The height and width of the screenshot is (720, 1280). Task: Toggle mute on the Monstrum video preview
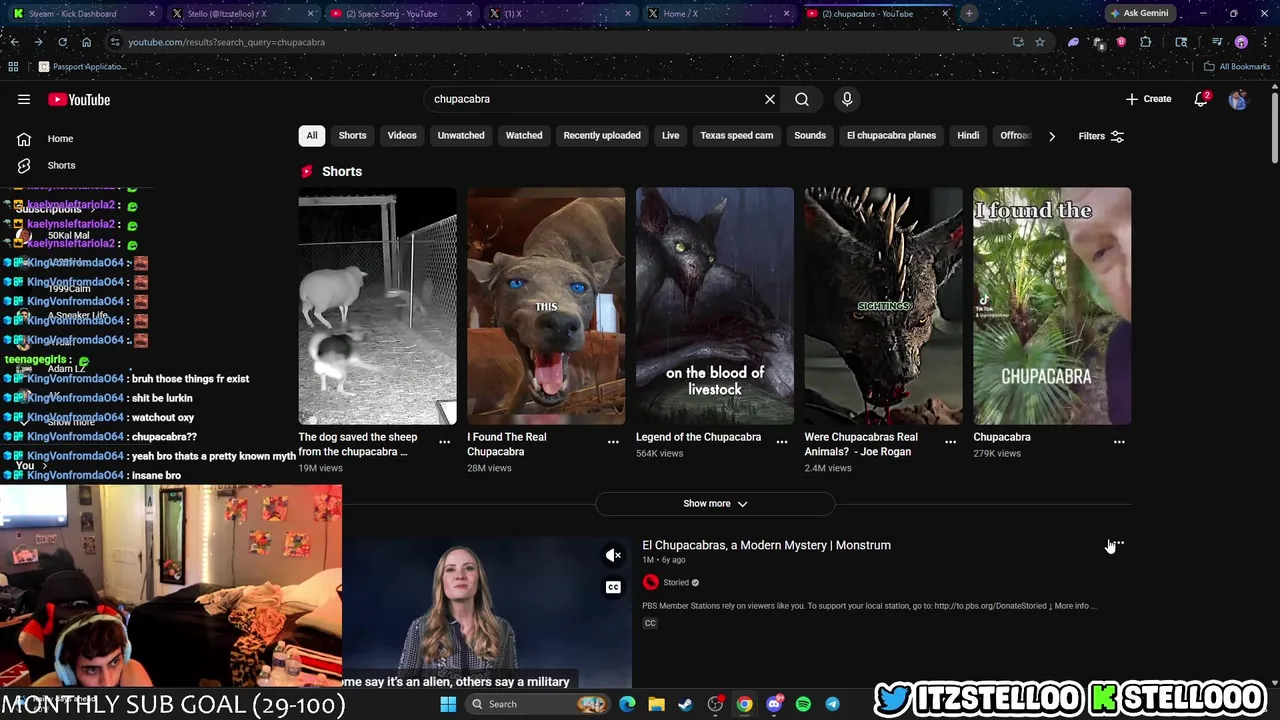click(613, 555)
